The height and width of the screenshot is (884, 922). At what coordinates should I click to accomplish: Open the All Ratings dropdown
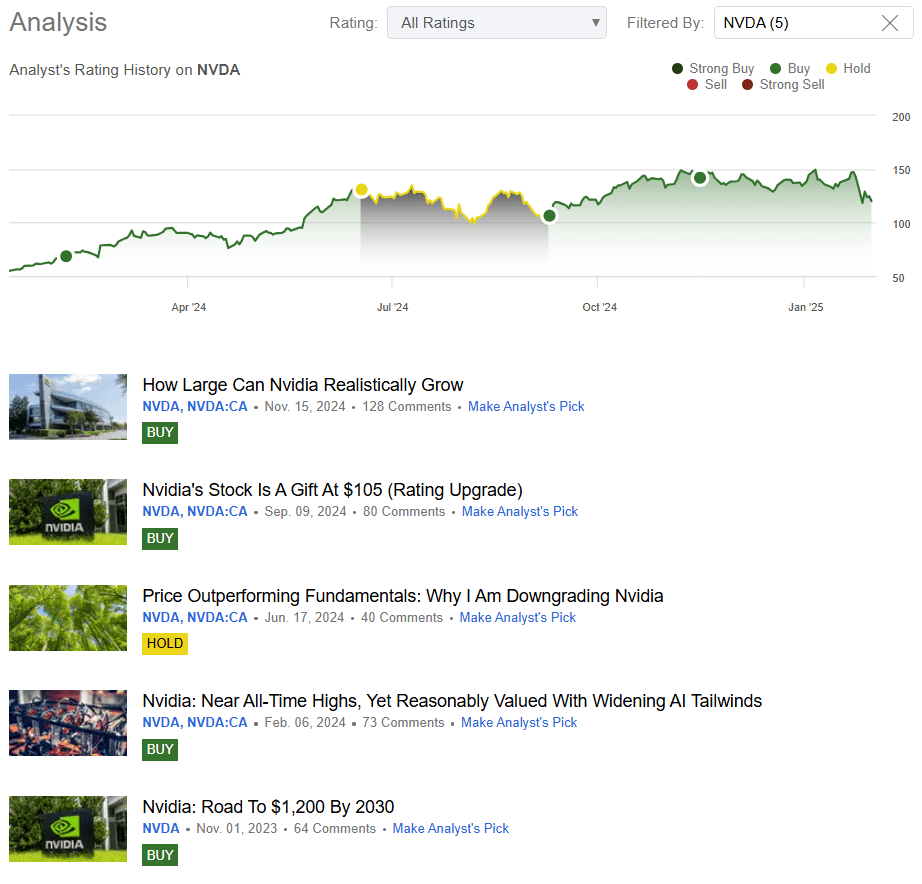[496, 22]
